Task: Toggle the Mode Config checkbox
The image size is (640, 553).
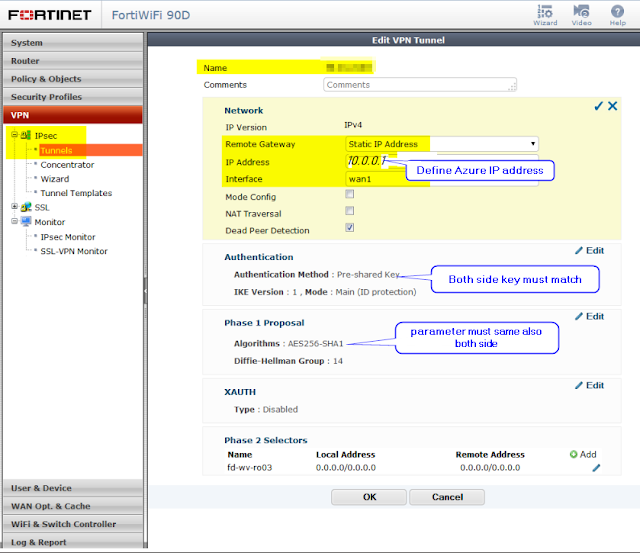Action: pyautogui.click(x=349, y=194)
